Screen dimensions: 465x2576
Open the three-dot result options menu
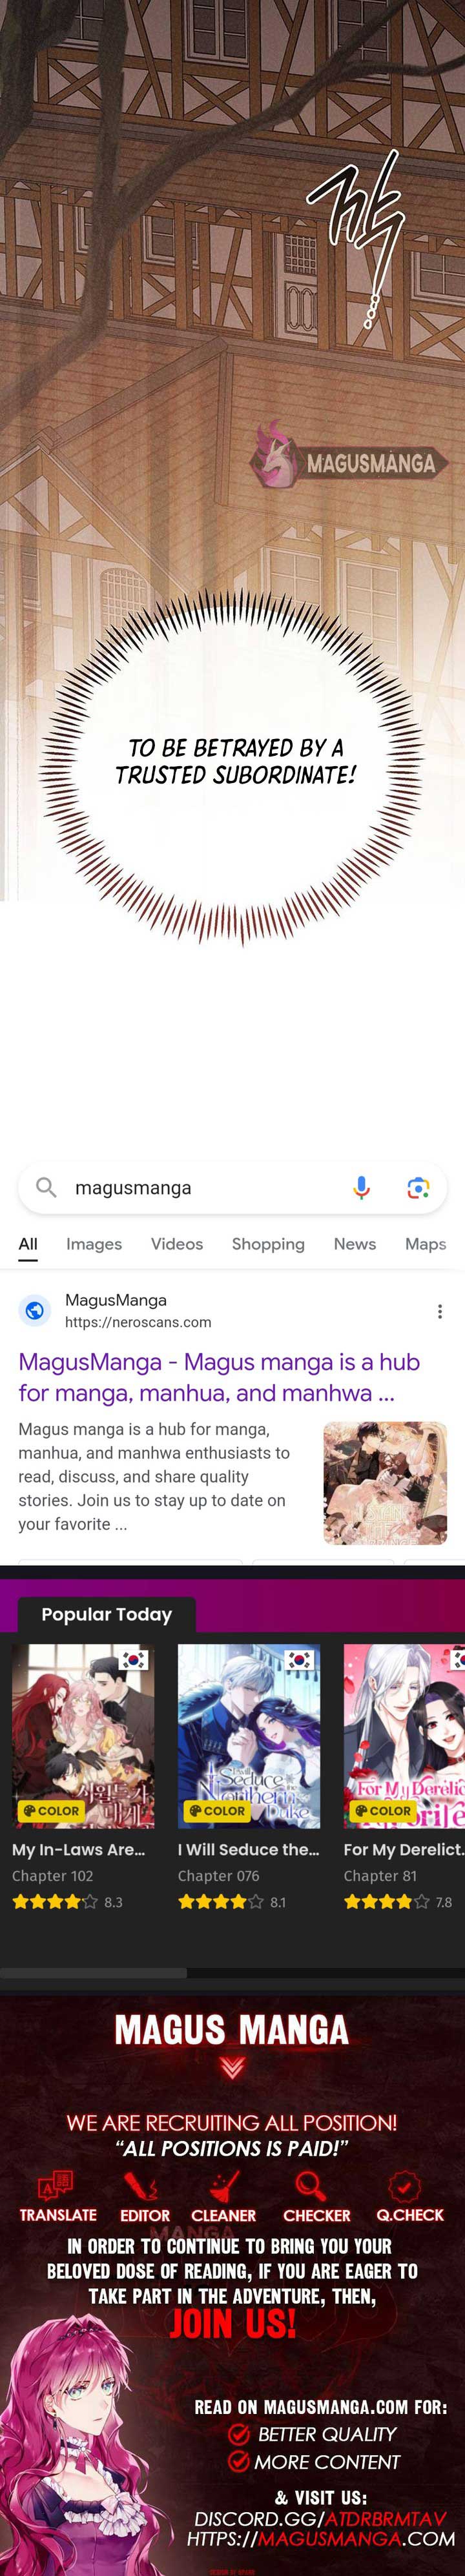(440, 1310)
